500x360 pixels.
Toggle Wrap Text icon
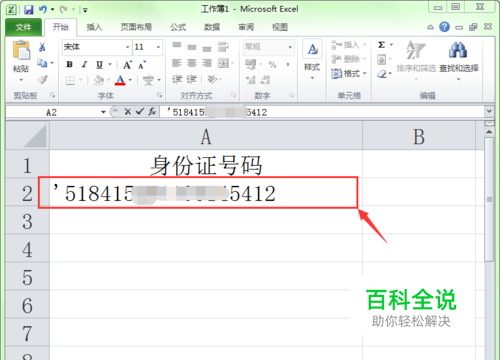point(223,47)
